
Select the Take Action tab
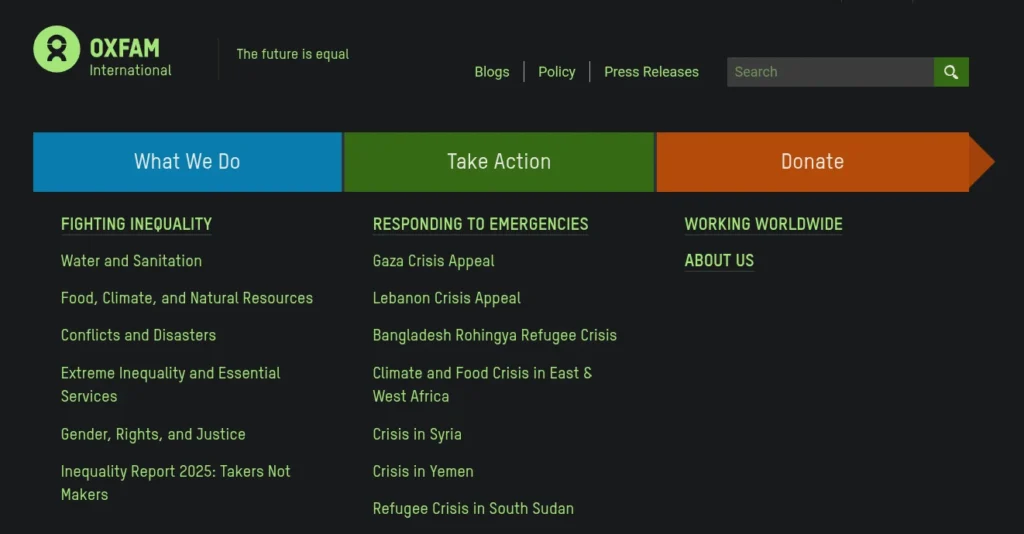click(499, 162)
